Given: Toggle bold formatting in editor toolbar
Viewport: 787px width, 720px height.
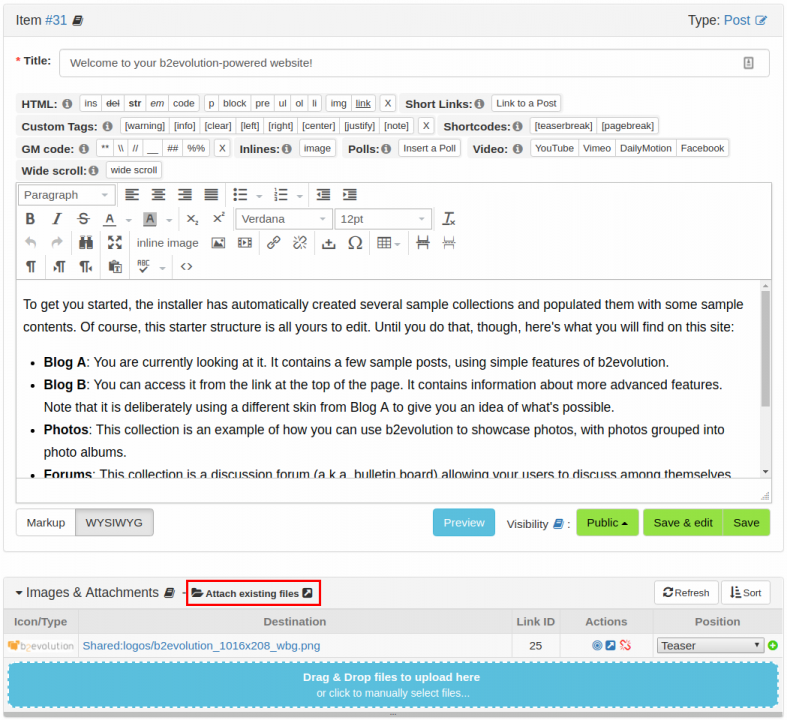Looking at the screenshot, I should click(x=30, y=219).
